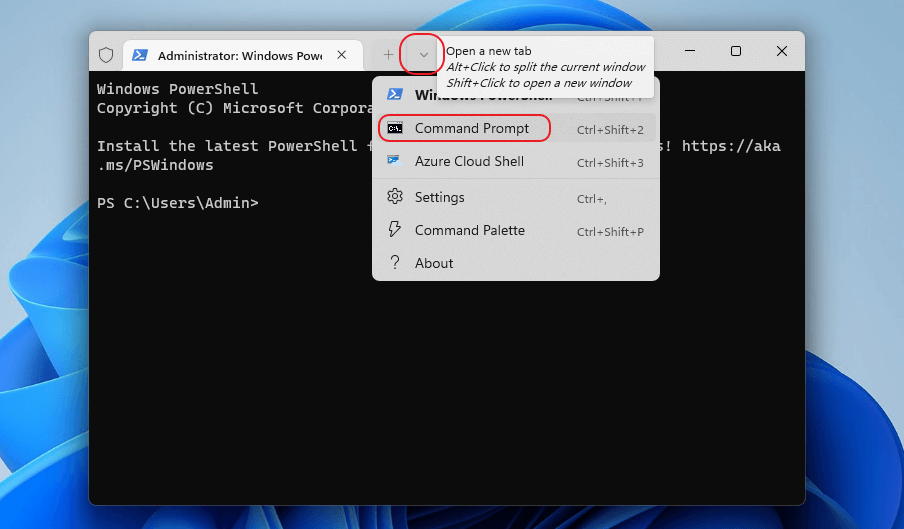Screen dimensions: 904x529
Task: Close the Administrator: Windows PowerShell tab
Action: 342,55
